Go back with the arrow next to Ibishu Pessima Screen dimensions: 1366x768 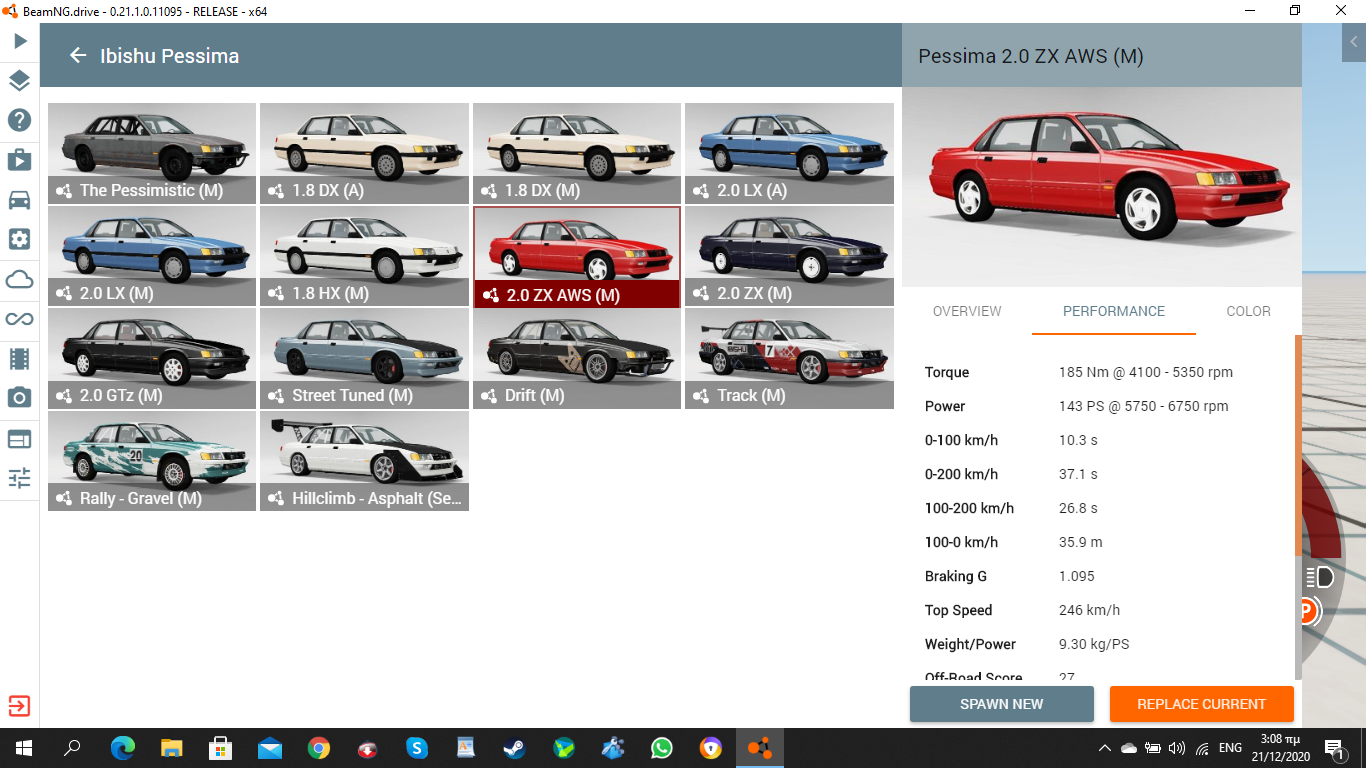(x=78, y=56)
